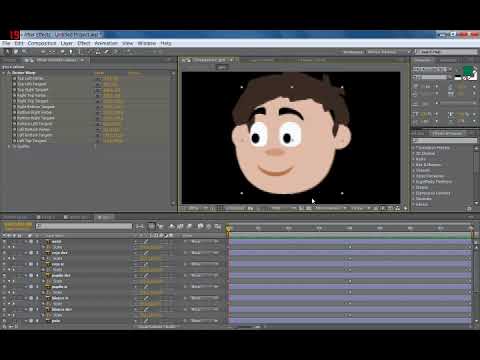The image size is (480, 360).
Task: Click point picker for Left Bottom Vertex
Action: point(99,130)
